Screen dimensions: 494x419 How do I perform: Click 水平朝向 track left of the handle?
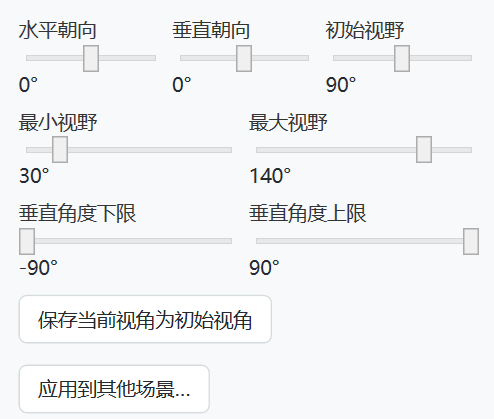pyautogui.click(x=55, y=58)
